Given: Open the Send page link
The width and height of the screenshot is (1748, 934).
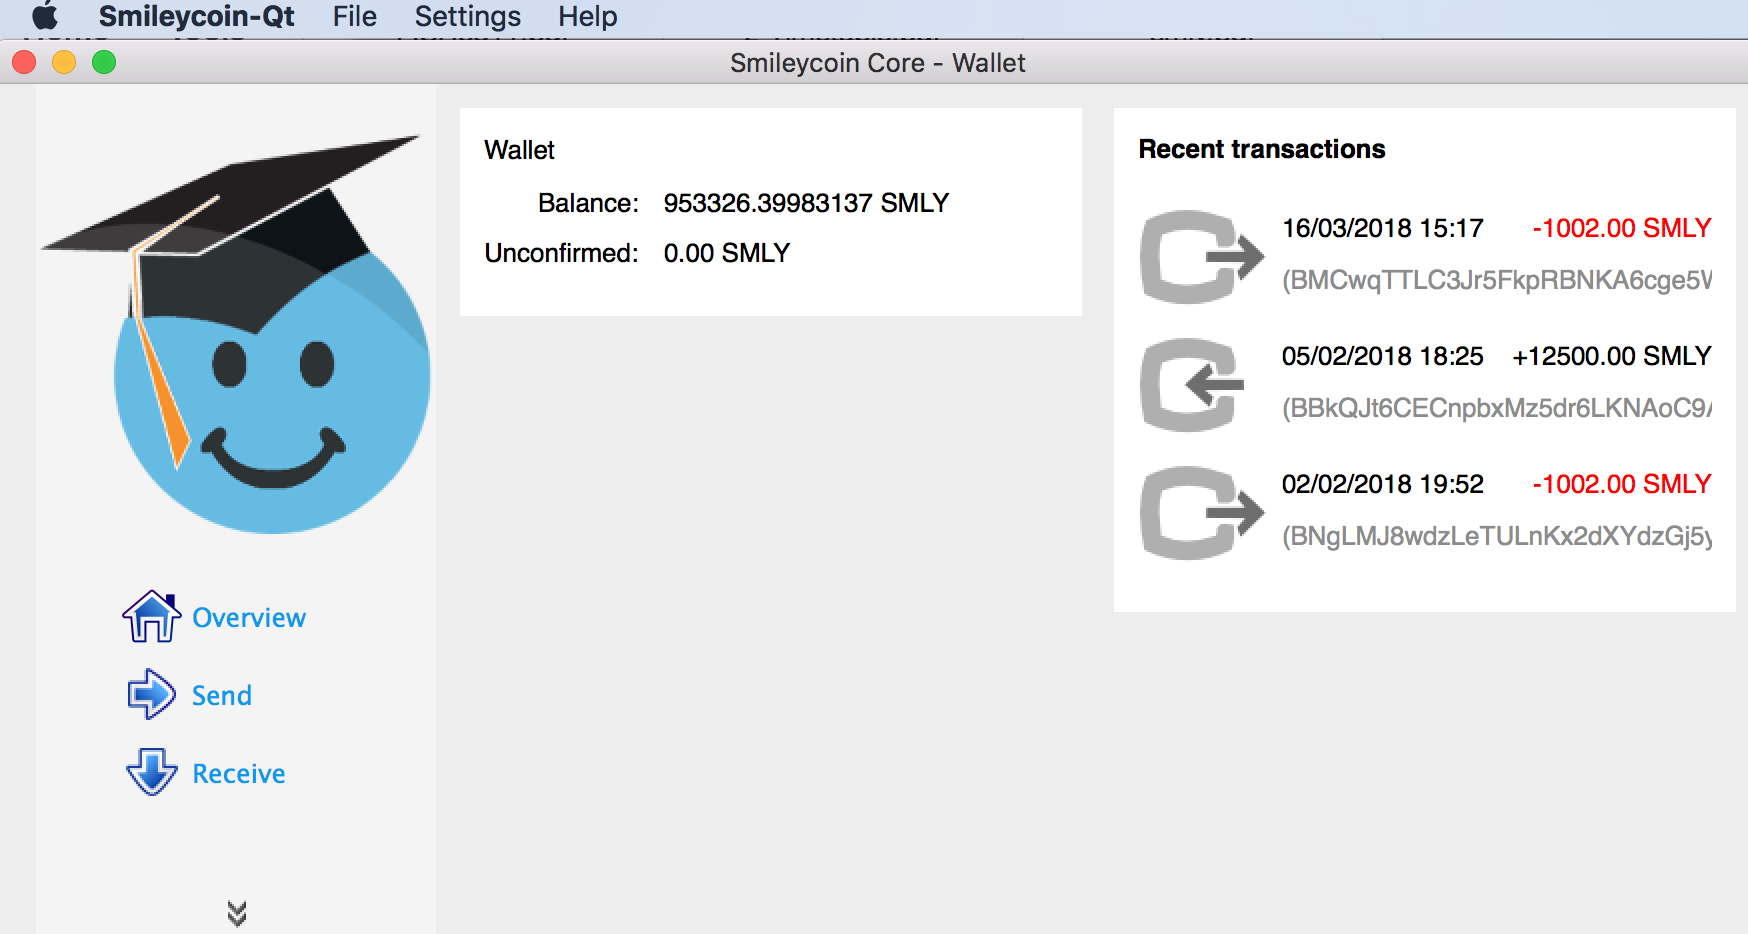Looking at the screenshot, I should click(222, 696).
